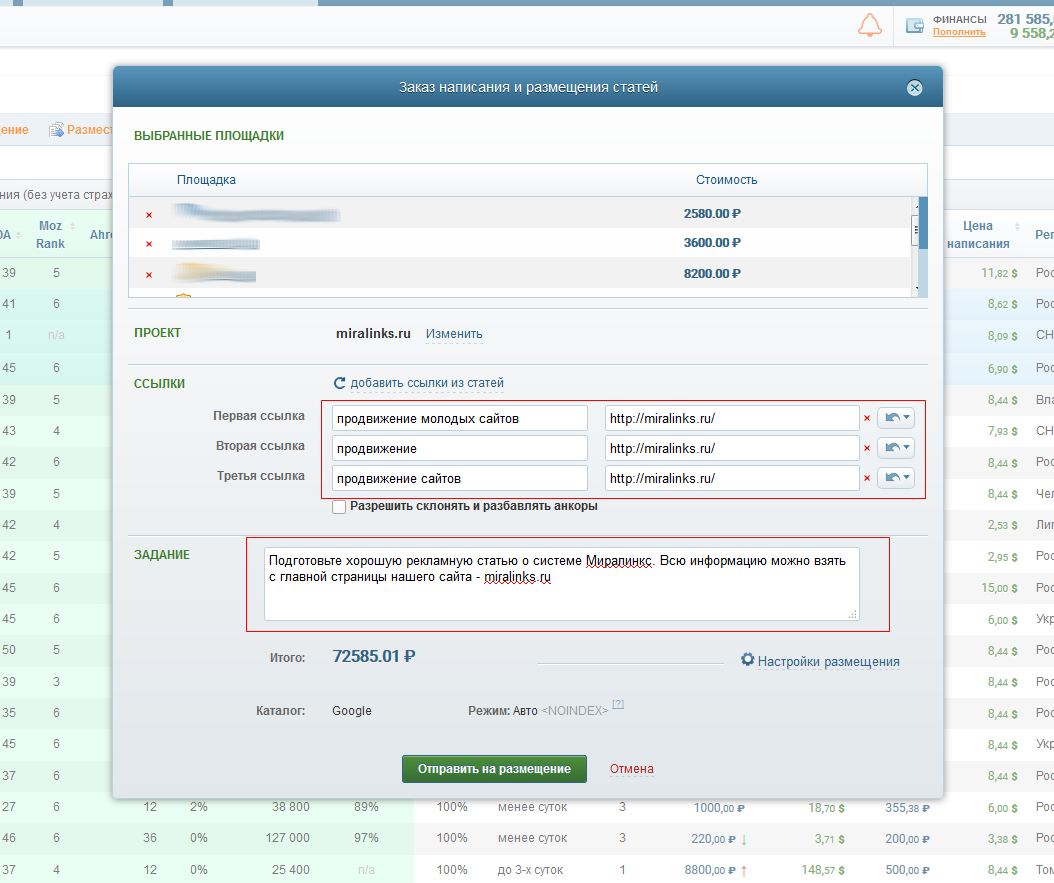Close the order dialog with X icon
1054x883 pixels.
914,87
